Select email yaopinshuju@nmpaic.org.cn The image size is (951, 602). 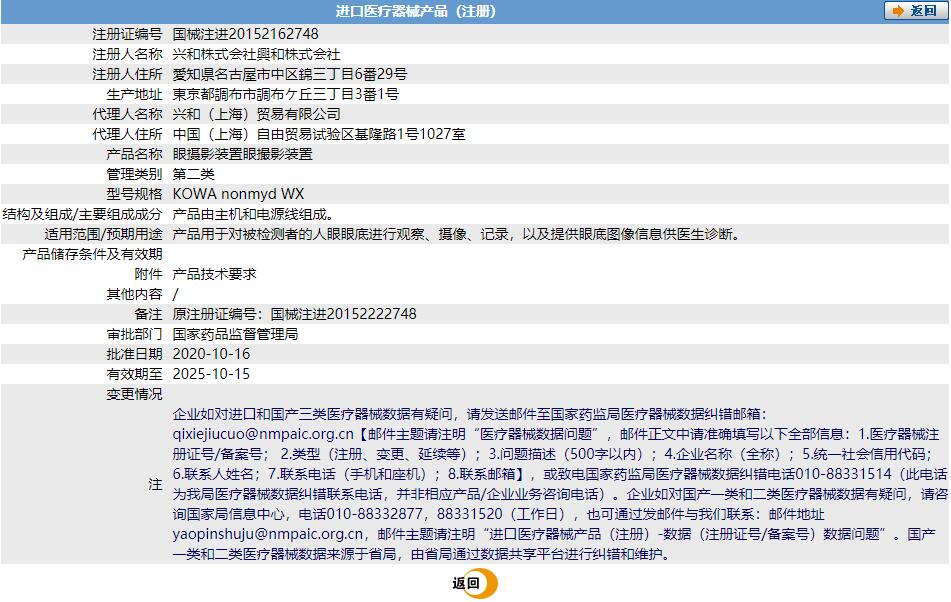pos(267,534)
